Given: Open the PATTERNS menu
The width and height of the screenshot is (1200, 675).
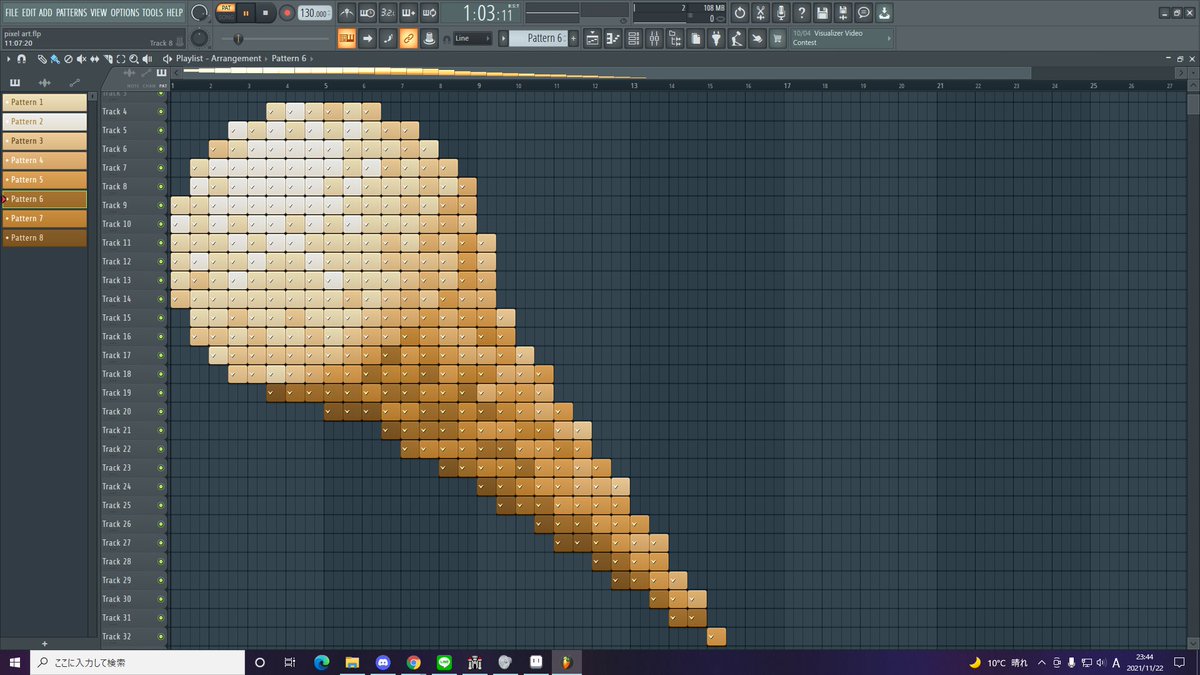Looking at the screenshot, I should pos(71,13).
